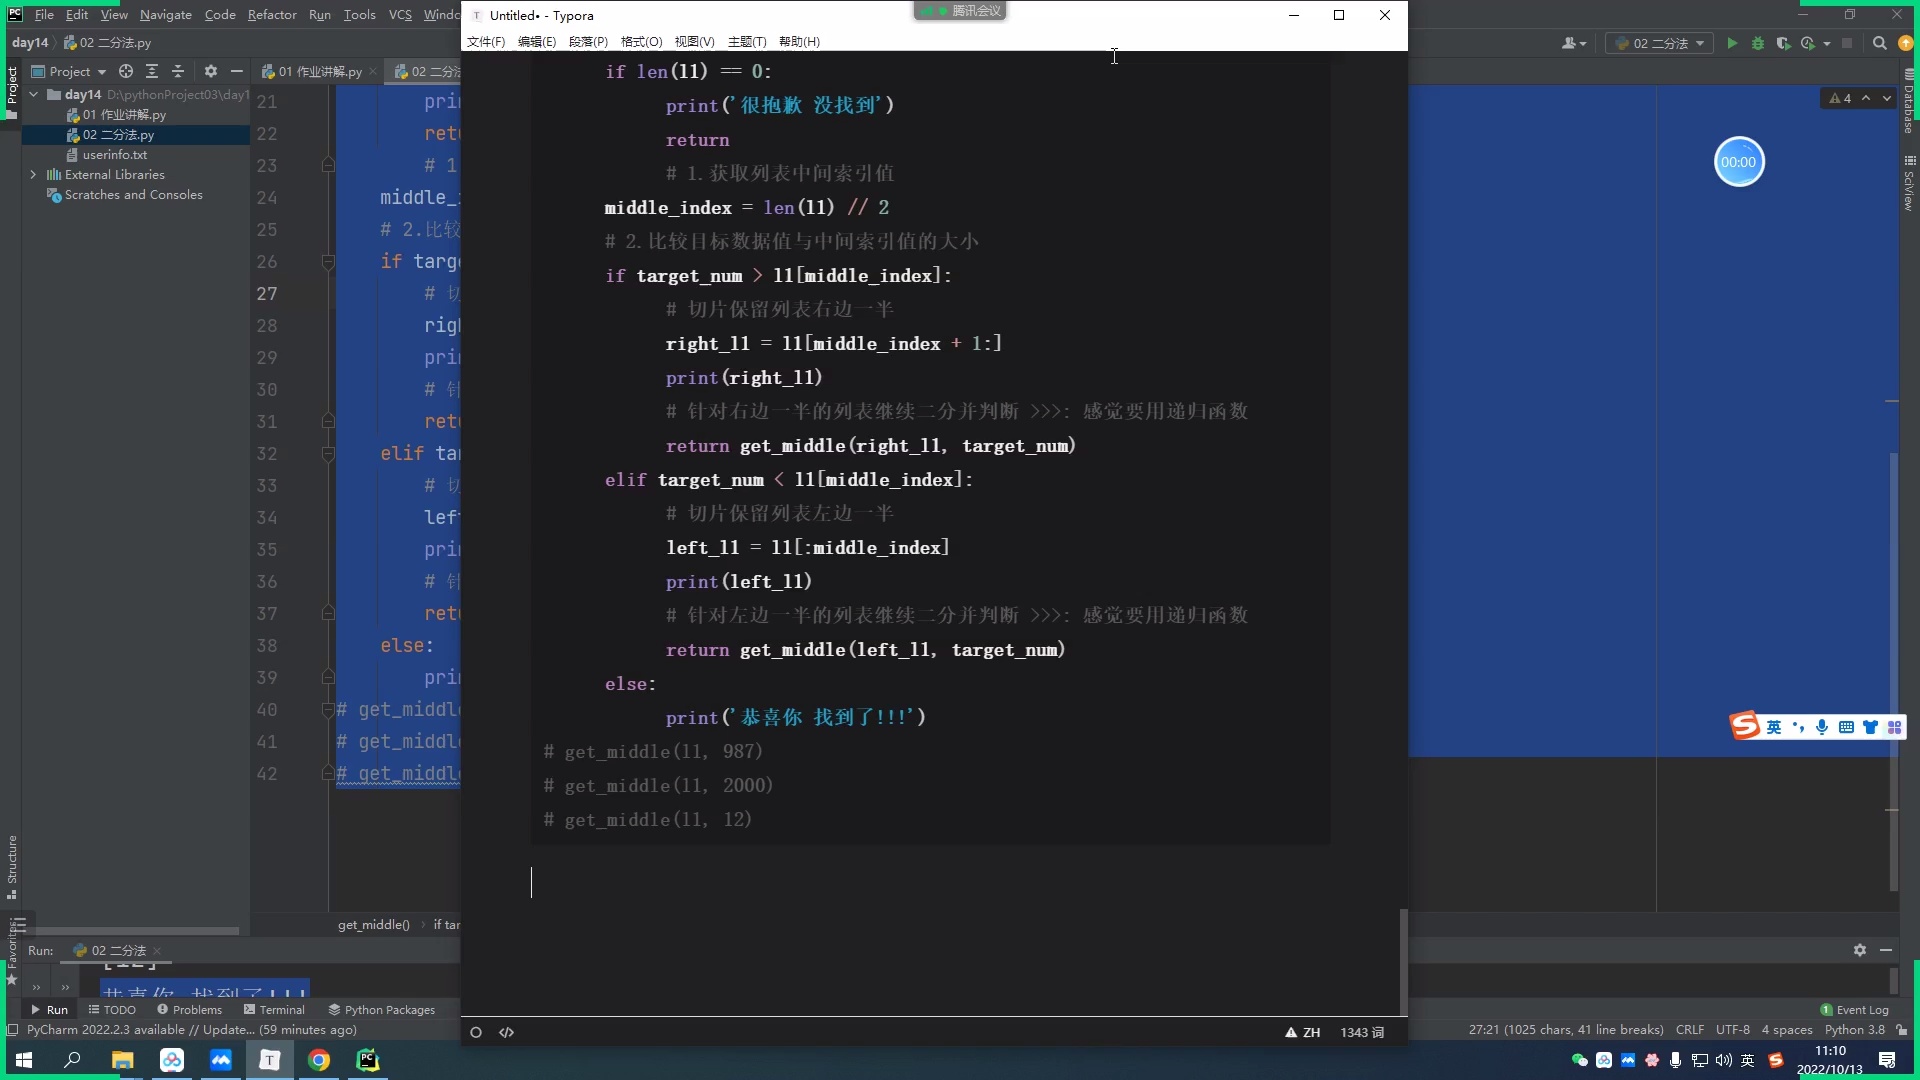This screenshot has height=1080, width=1920.
Task: Select Typora source code mode icon
Action: coord(505,1032)
